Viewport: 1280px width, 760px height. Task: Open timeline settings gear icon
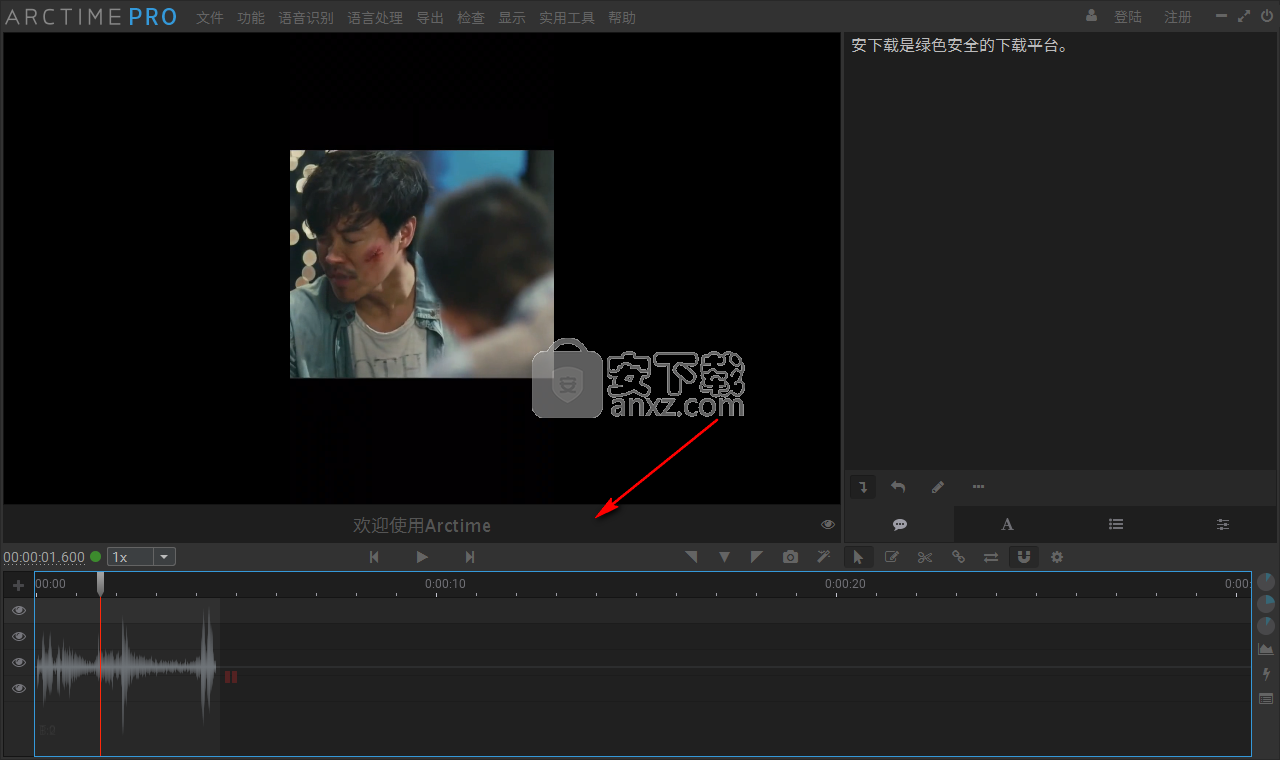[x=1057, y=557]
